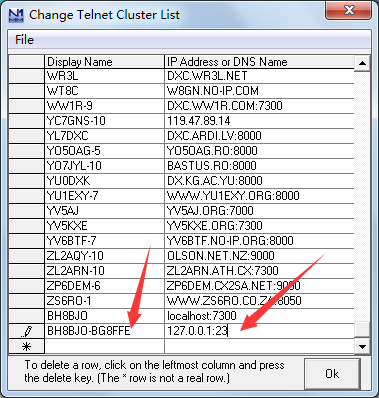Screen dimensions: 379x398
Task: Click the ZP6DEM-6 display name cell
Action: pos(104,286)
